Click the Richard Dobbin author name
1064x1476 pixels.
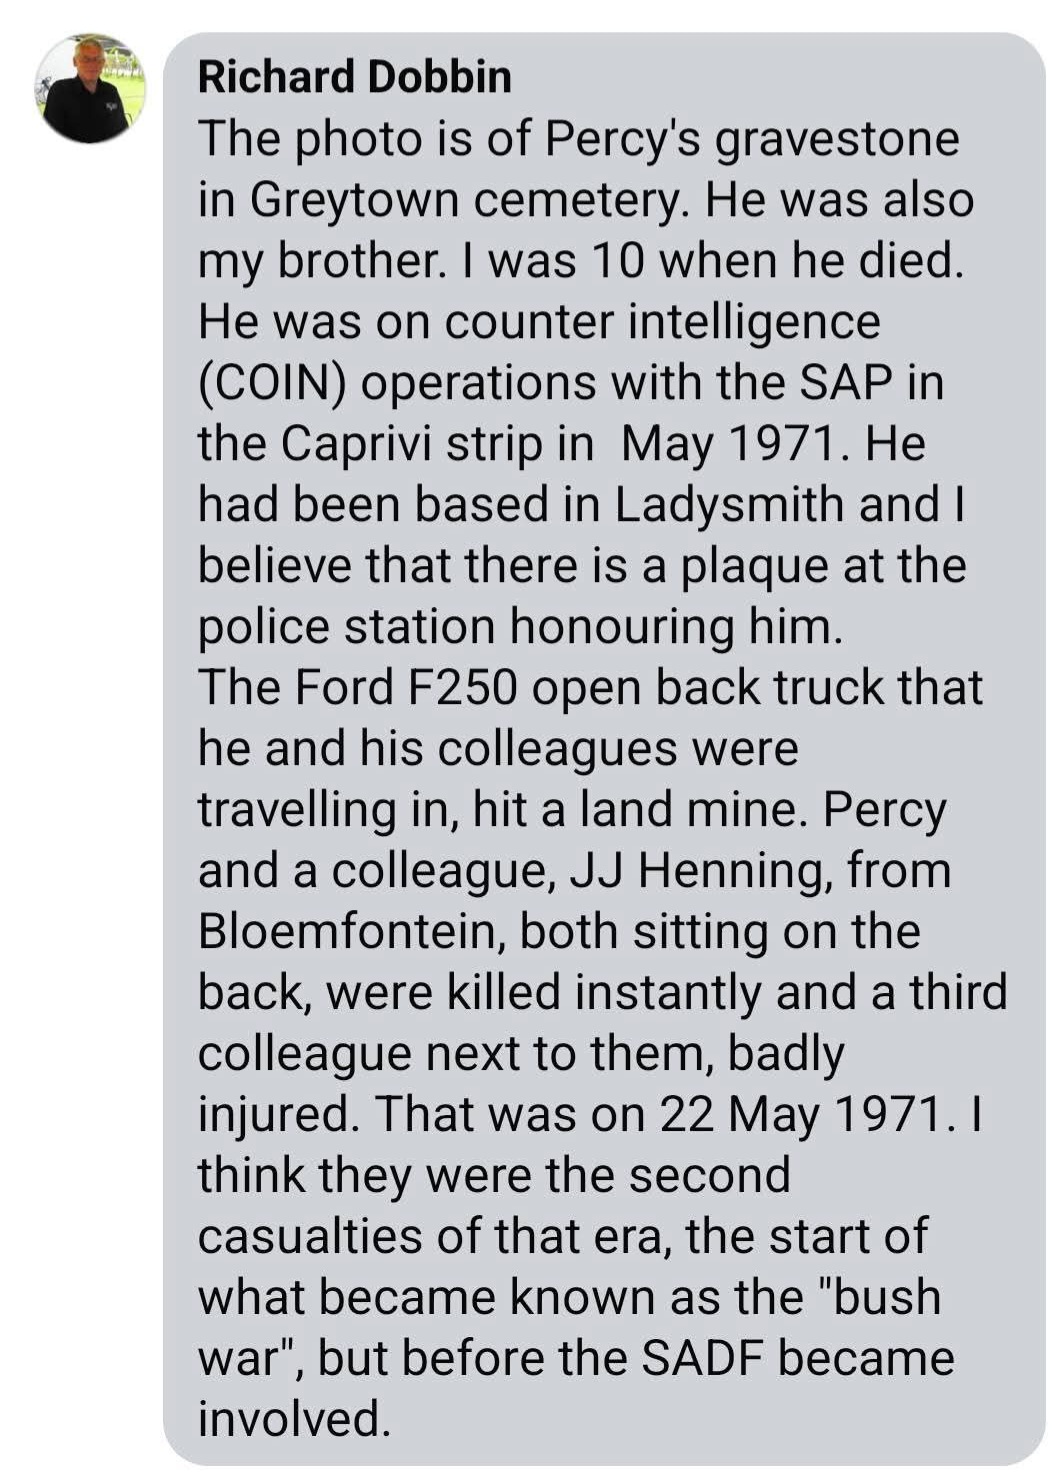[354, 77]
